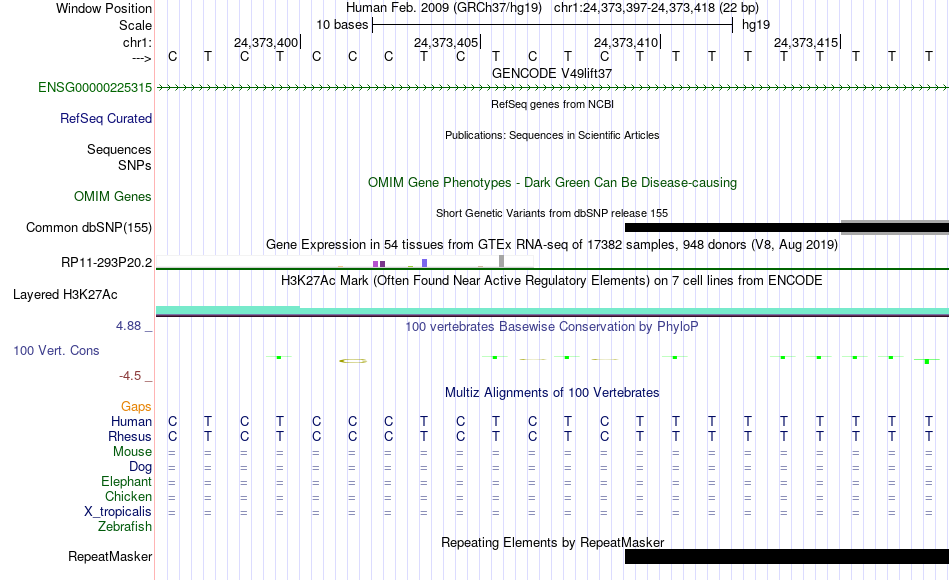This screenshot has height=580, width=950.
Task: Click the Sequences track label
Action: 119,150
